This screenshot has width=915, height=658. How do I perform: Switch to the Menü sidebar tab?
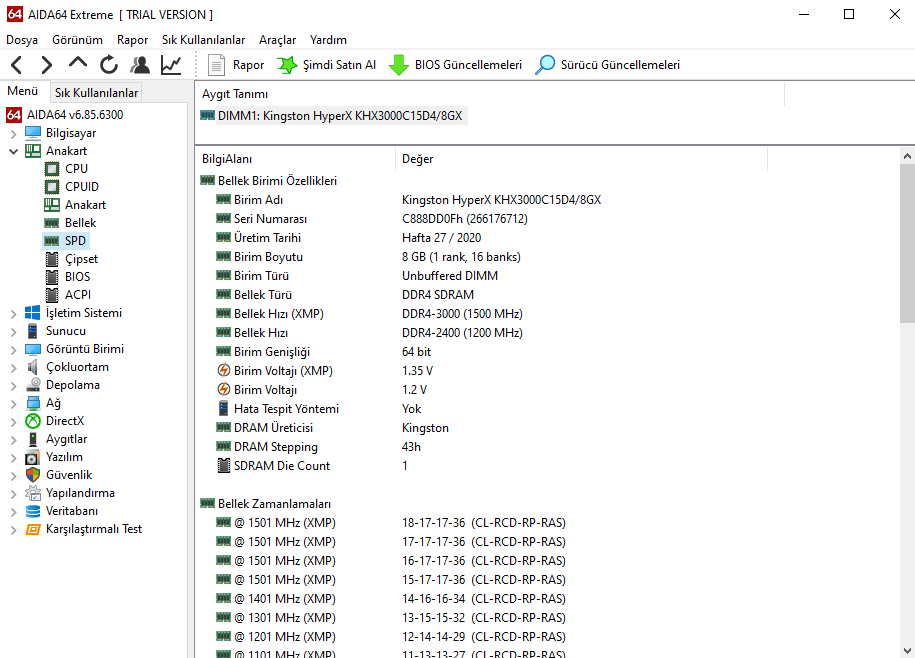(x=23, y=91)
